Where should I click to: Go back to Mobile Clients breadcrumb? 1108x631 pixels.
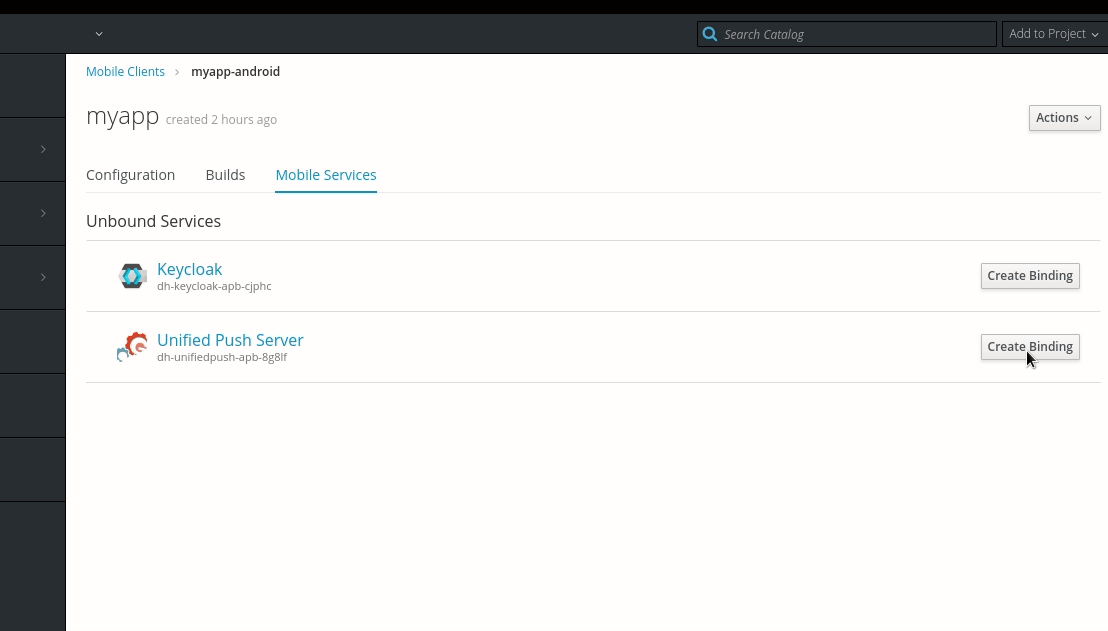tap(125, 71)
